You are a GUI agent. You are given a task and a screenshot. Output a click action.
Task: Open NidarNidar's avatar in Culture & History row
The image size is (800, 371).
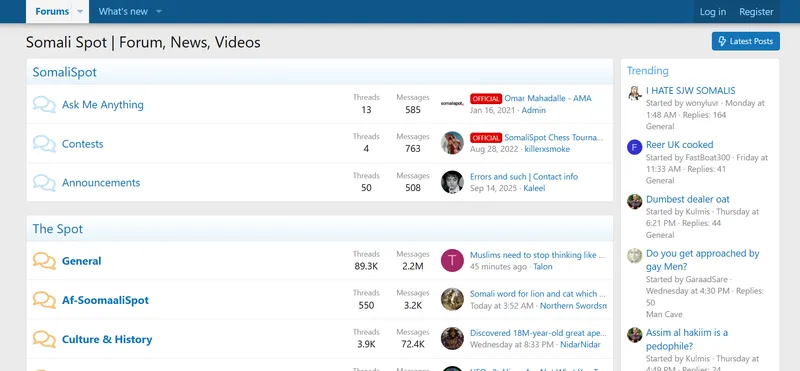pos(452,338)
